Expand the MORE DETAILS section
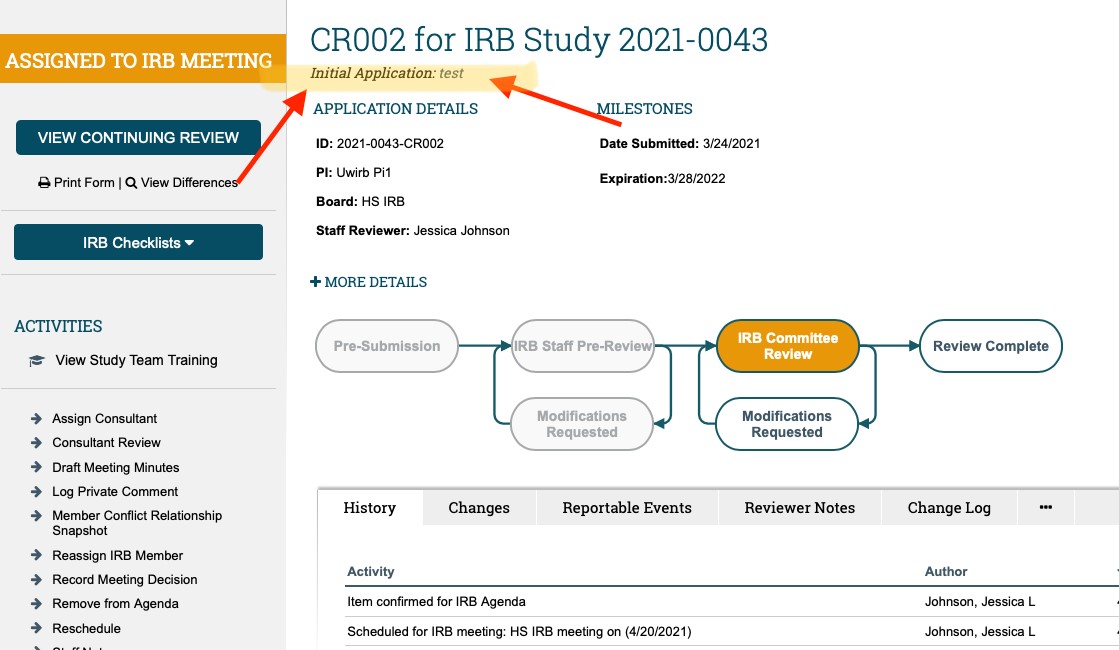This screenshot has width=1119, height=650. [369, 282]
